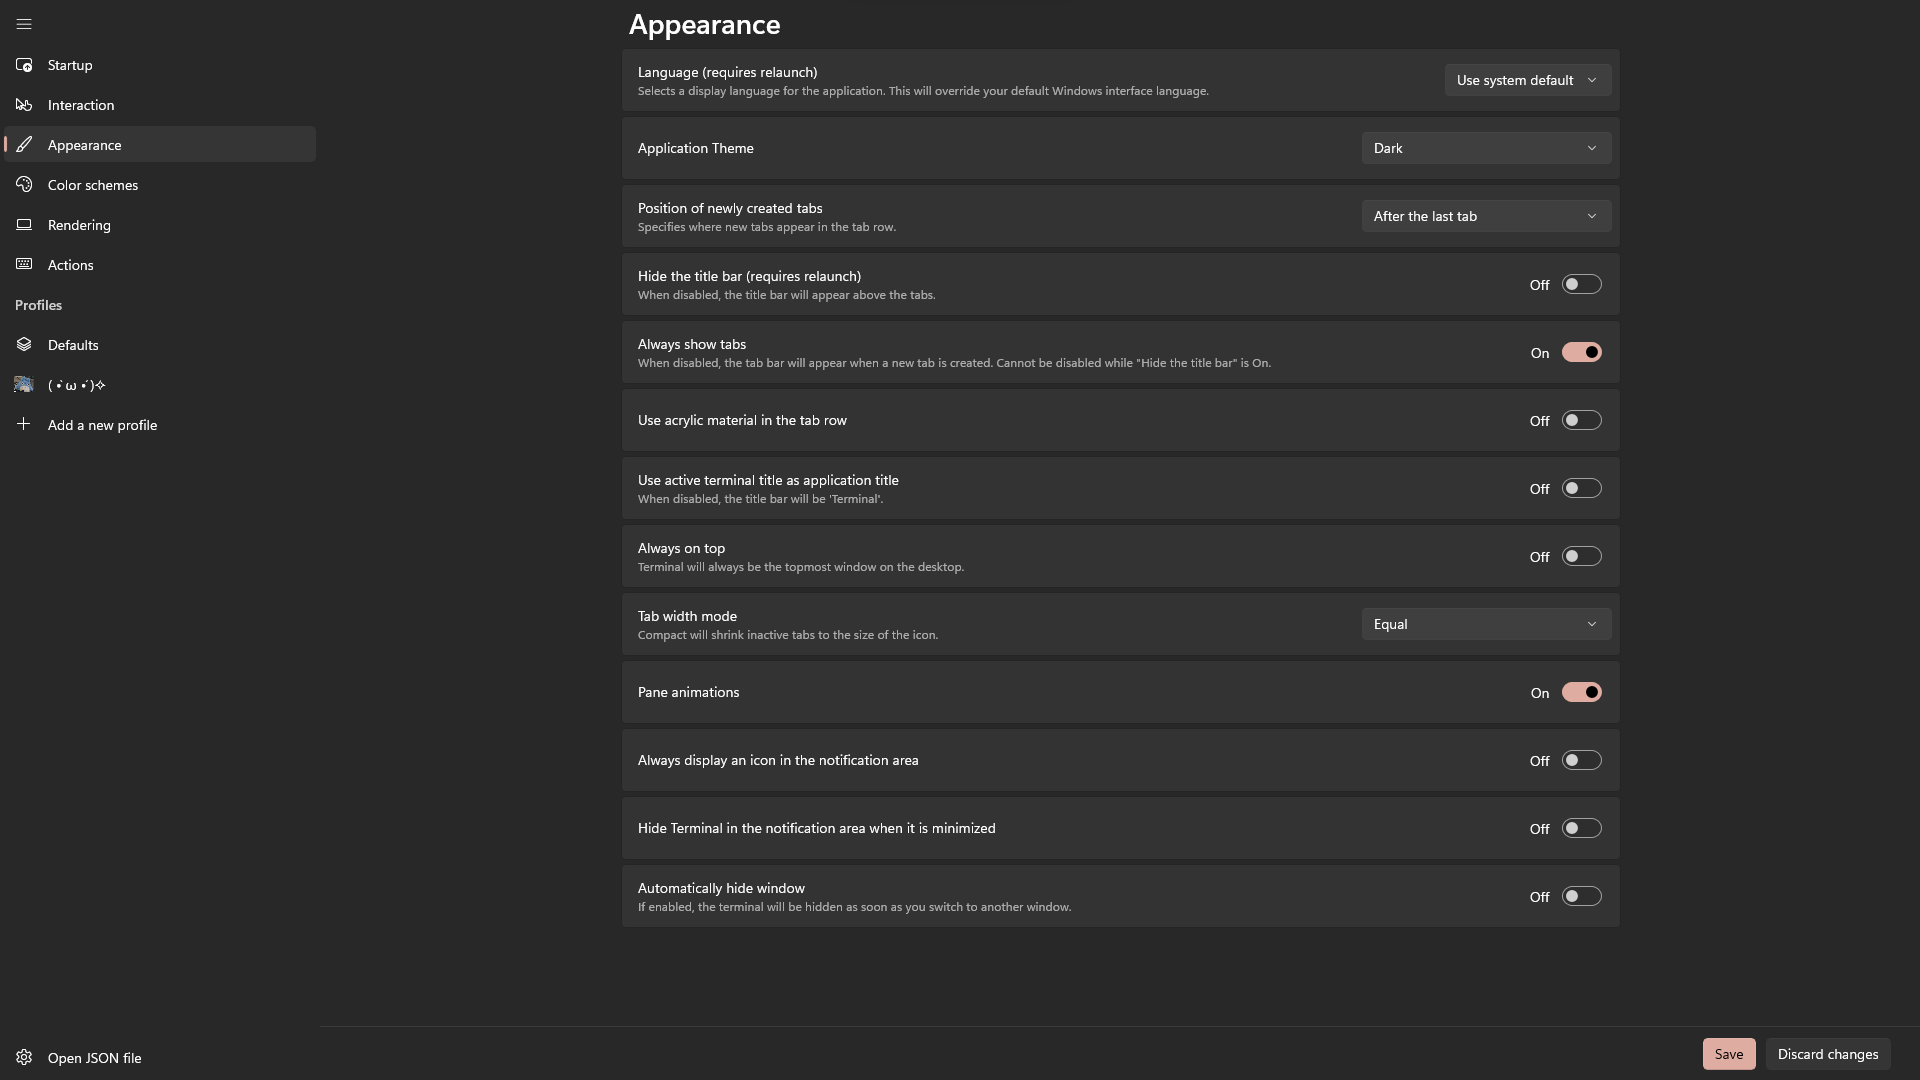Disable Always show tabs
The height and width of the screenshot is (1080, 1920).
click(1581, 352)
